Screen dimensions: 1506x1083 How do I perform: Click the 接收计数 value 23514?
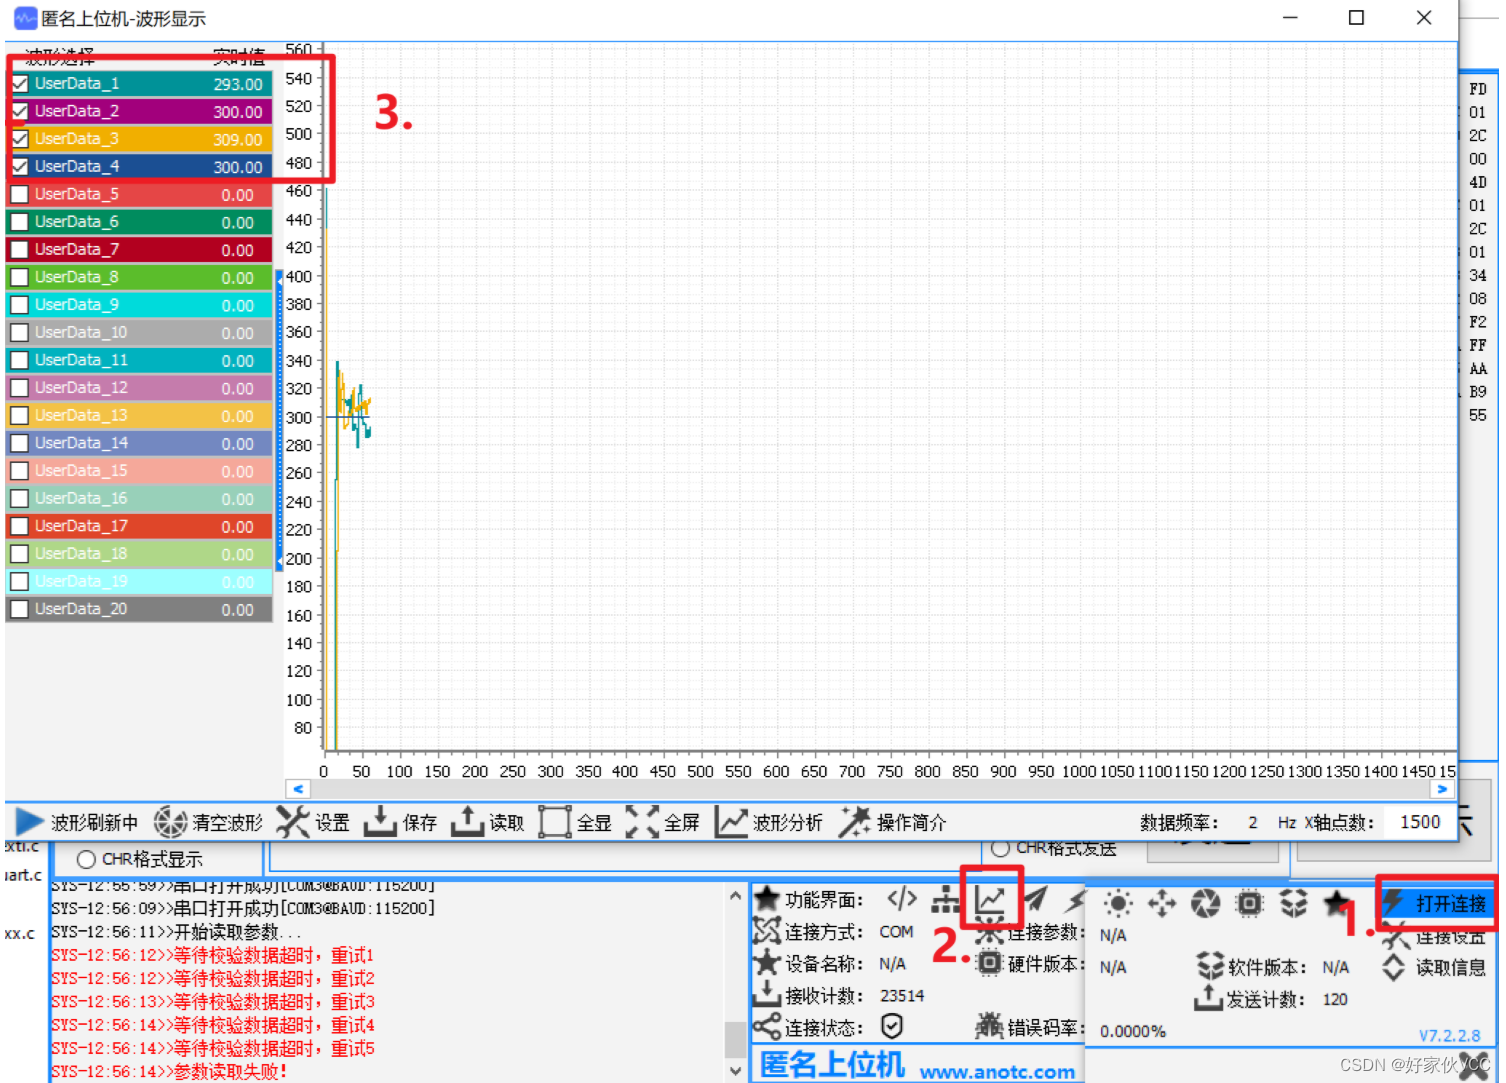coord(902,995)
